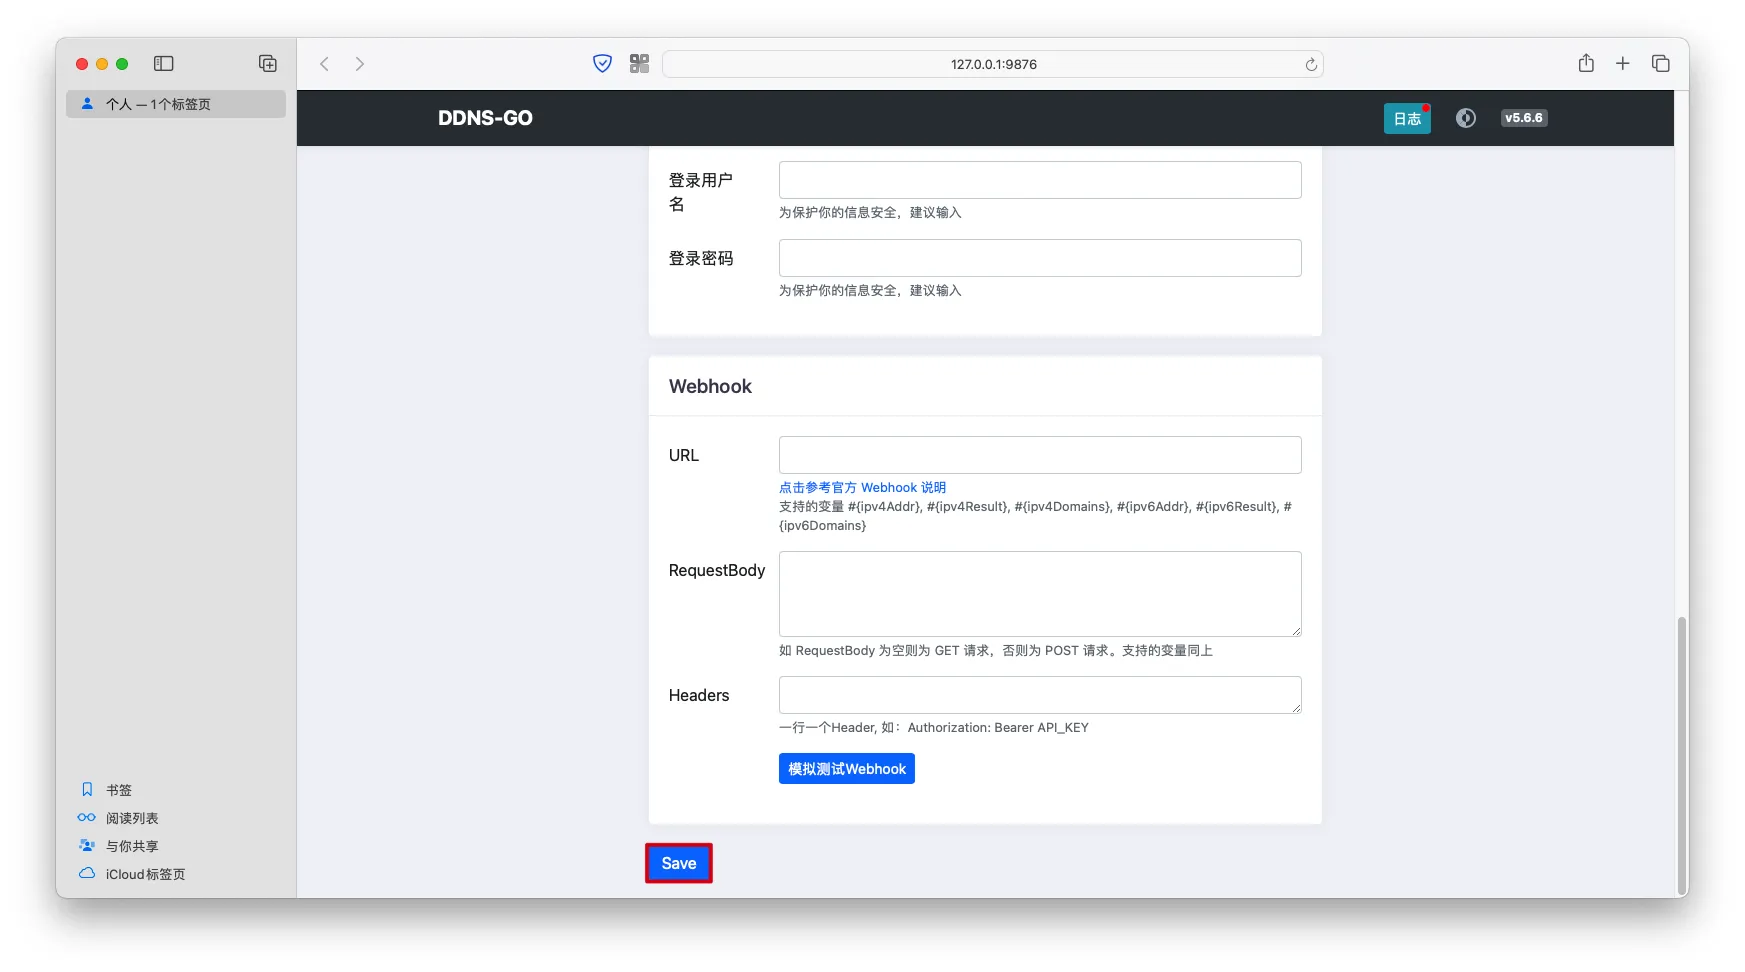Focus the 登录用户名 input field
This screenshot has width=1745, height=972.
coord(1040,180)
